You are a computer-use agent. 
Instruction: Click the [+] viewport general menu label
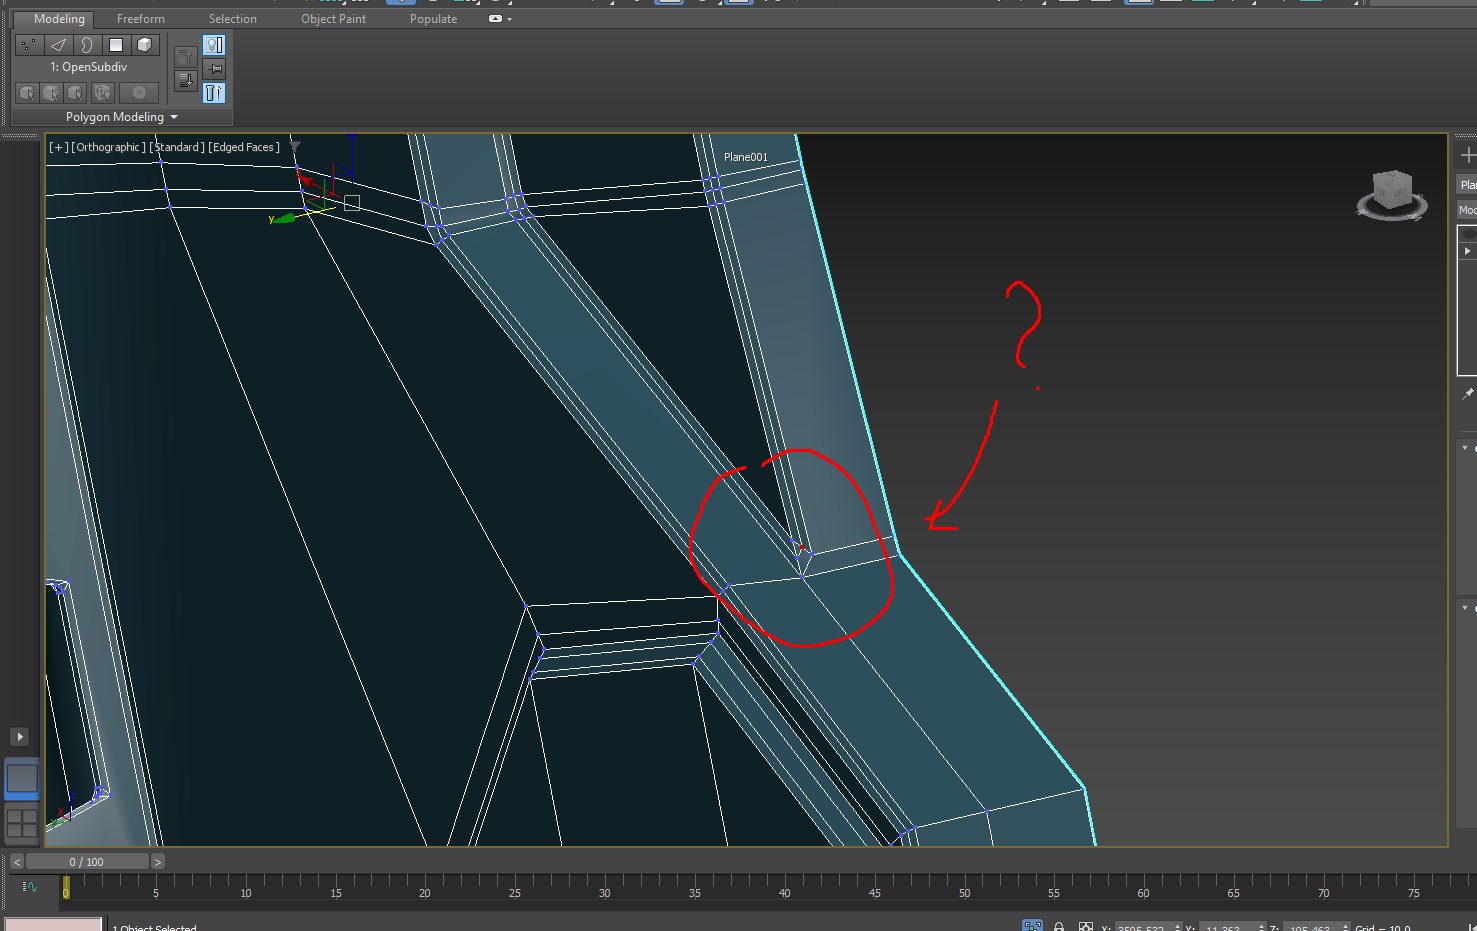(58, 147)
